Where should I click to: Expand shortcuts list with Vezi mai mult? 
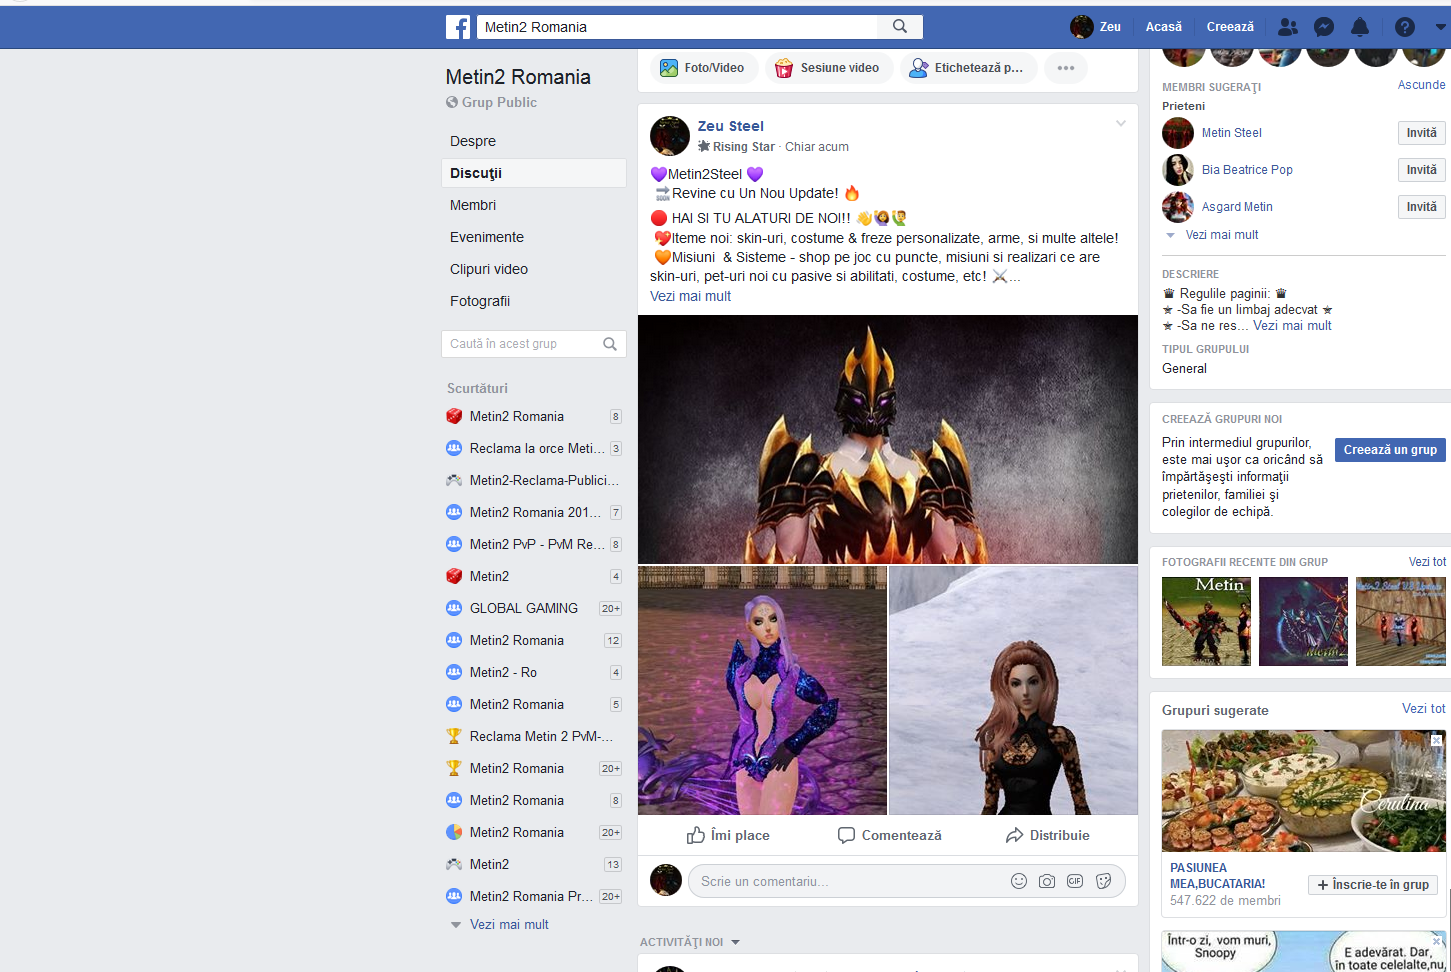(x=509, y=924)
